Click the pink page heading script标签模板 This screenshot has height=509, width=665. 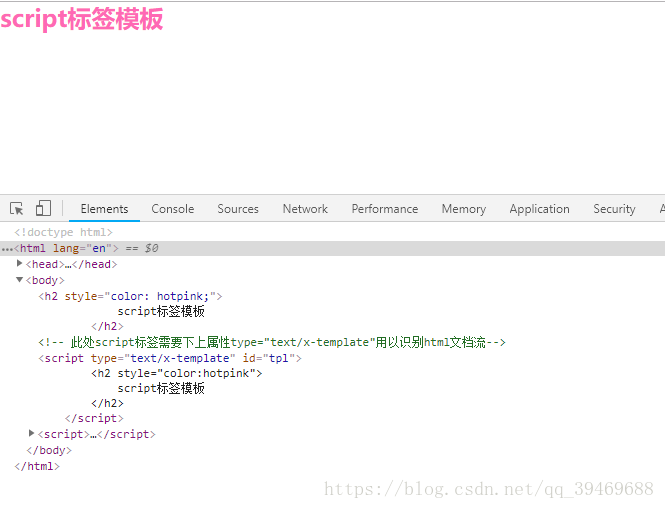[82, 19]
